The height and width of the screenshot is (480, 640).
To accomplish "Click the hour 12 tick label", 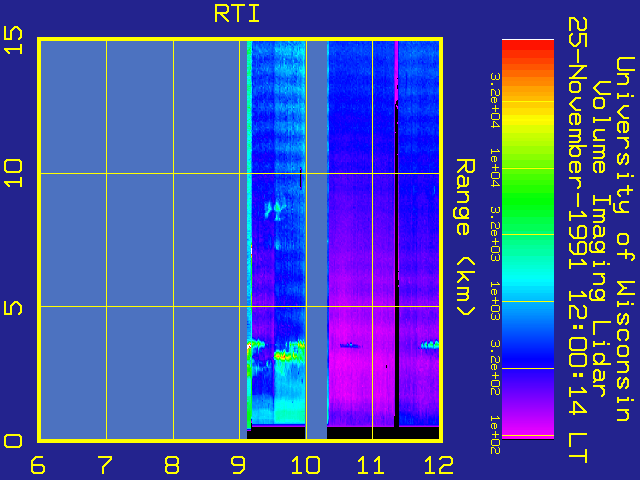I will point(438,465).
